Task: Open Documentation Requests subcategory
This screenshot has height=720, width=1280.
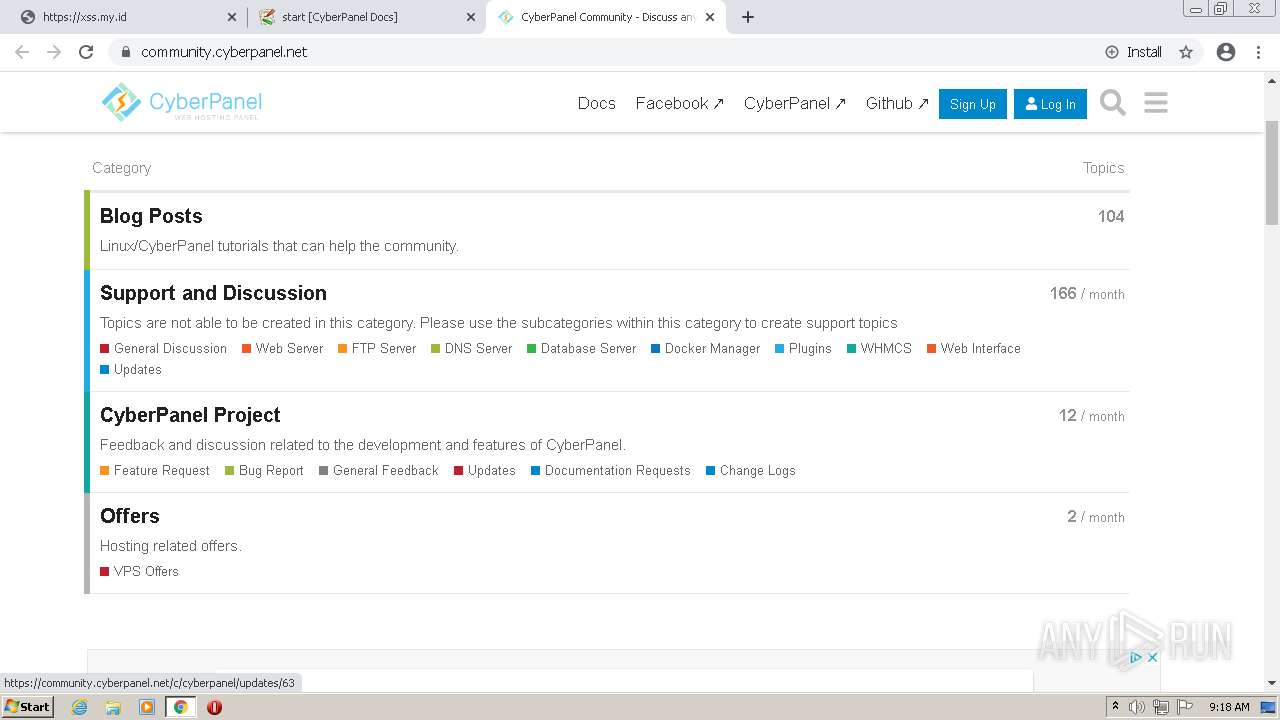Action: click(611, 470)
